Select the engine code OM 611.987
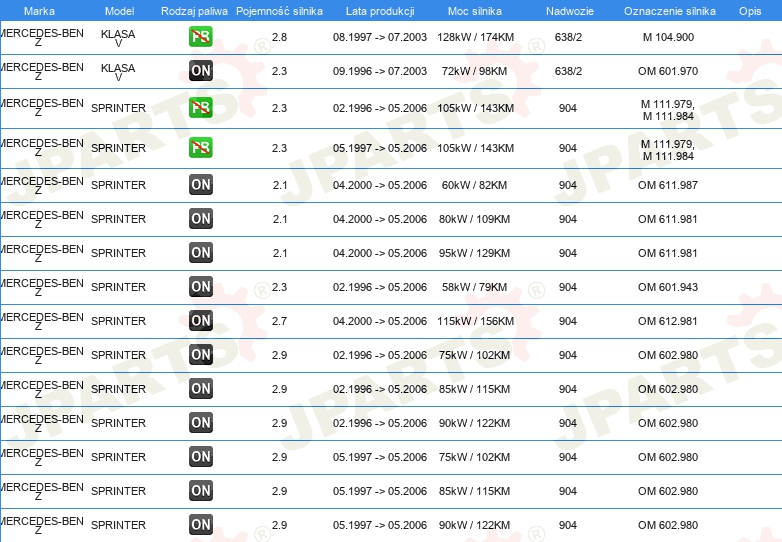 [668, 185]
